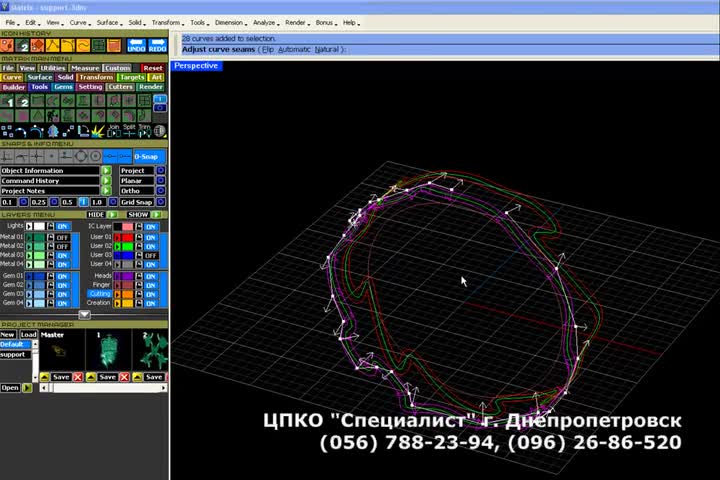Select the Join tool icon
The width and height of the screenshot is (720, 480).
(x=113, y=131)
